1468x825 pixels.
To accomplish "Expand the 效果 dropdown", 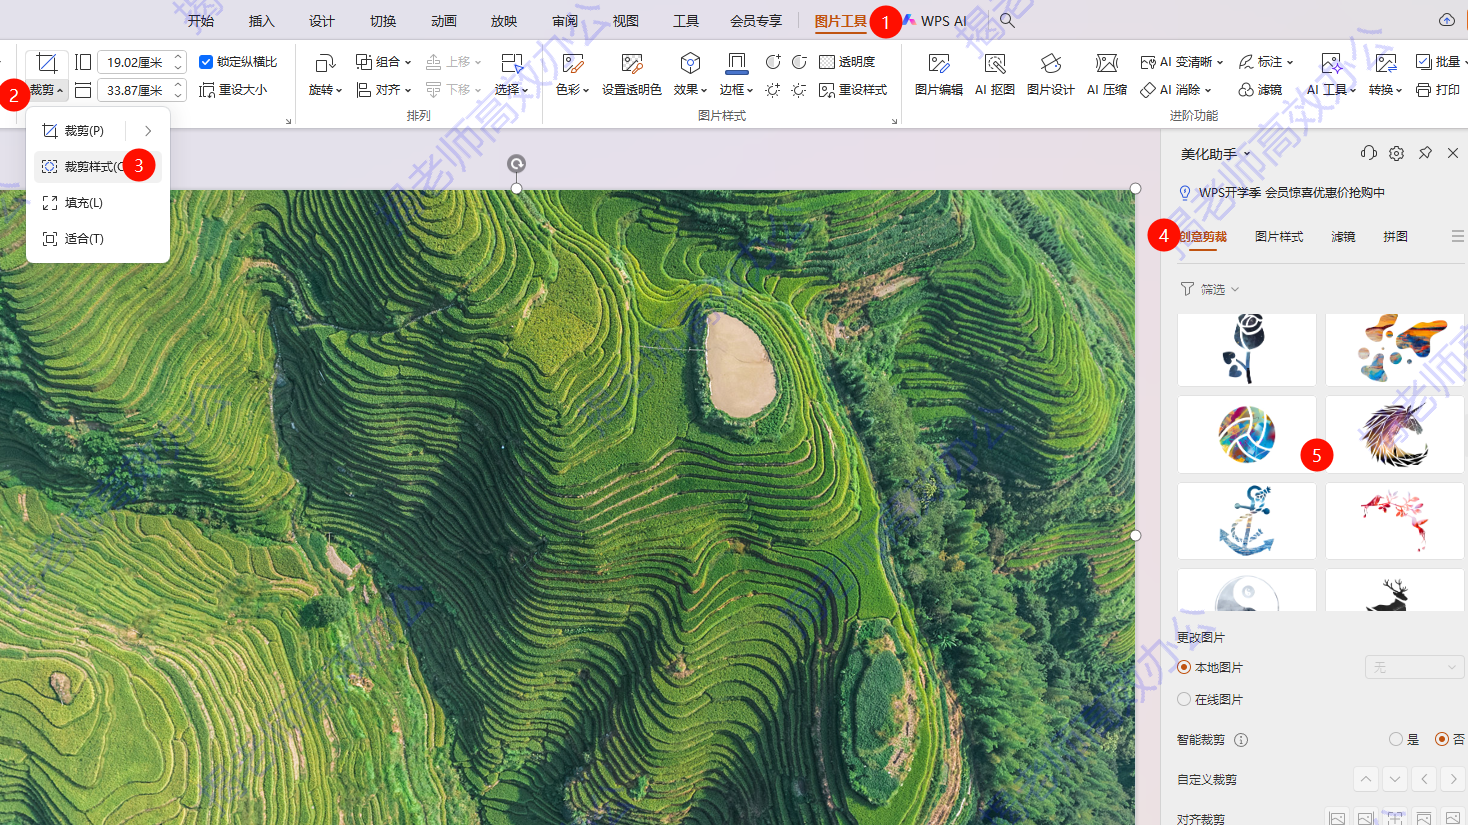I will click(x=690, y=90).
